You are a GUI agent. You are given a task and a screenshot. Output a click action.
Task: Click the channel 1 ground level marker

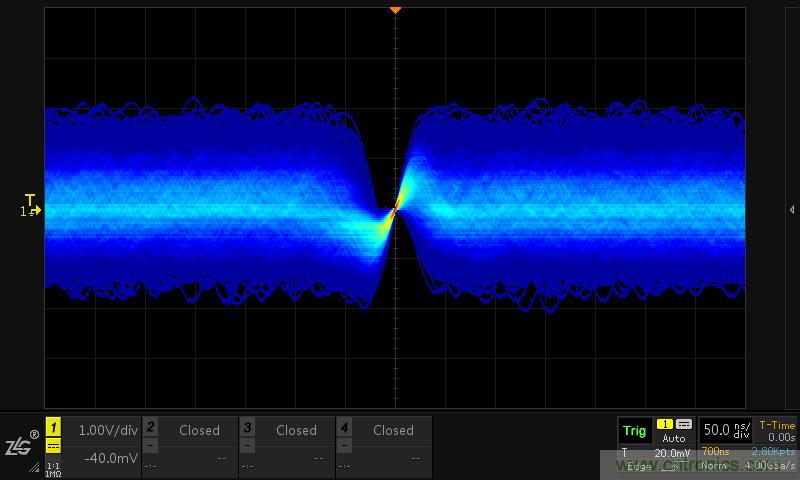pos(29,212)
